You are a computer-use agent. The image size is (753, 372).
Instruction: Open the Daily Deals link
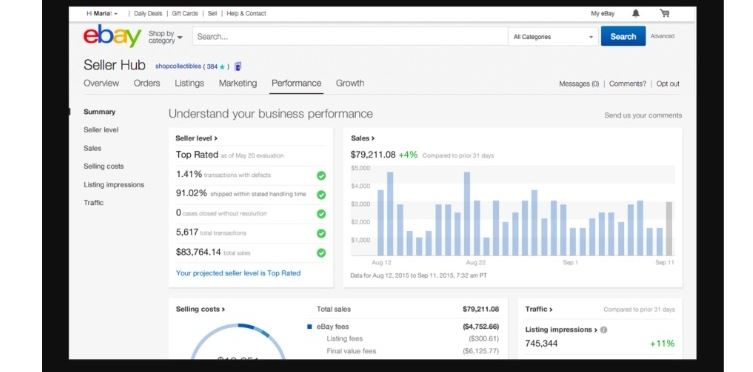(x=148, y=13)
